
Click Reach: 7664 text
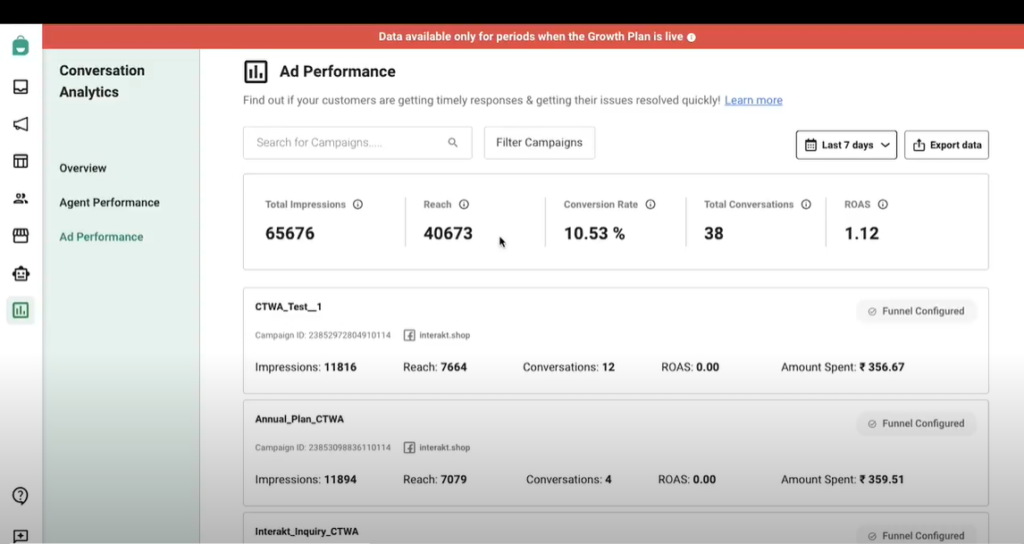(435, 367)
